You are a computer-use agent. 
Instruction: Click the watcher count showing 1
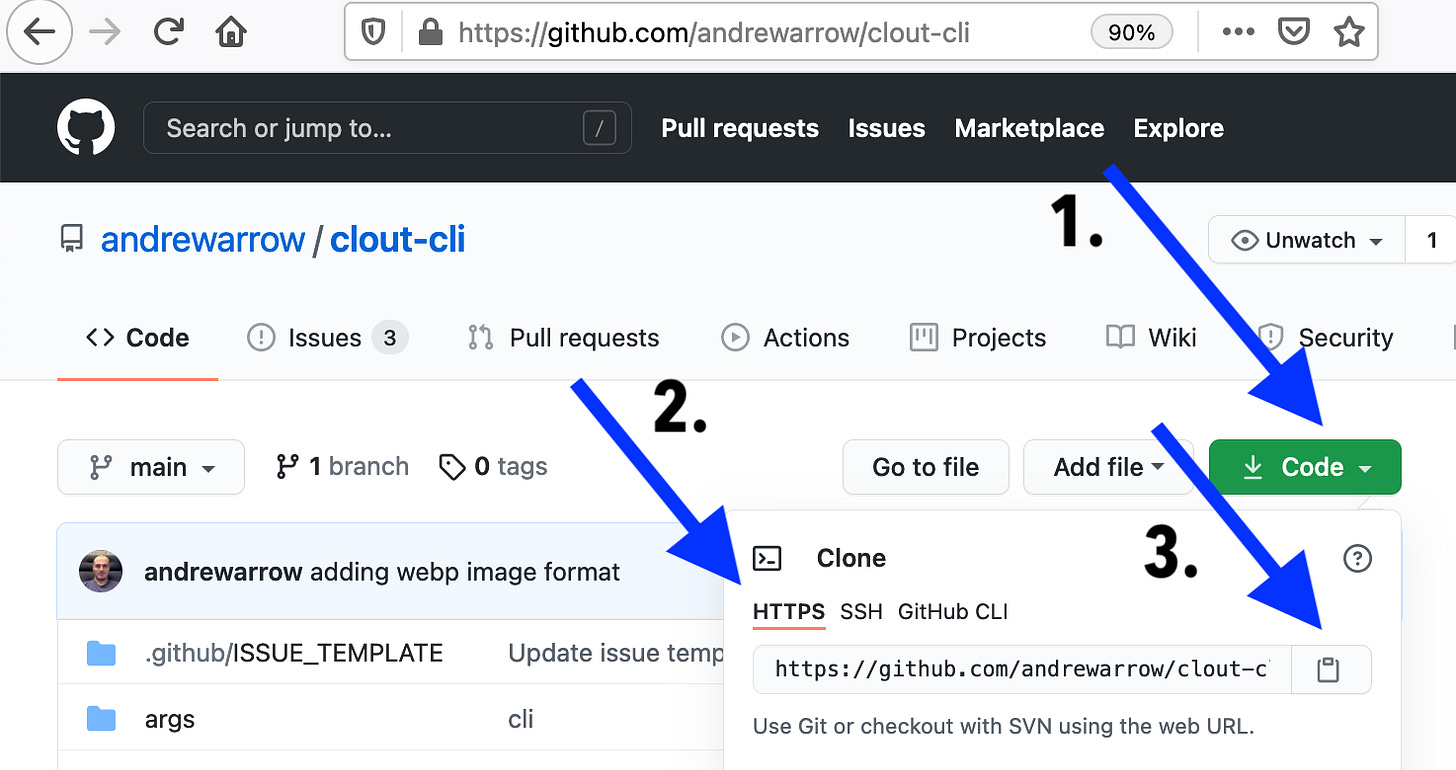coord(1431,240)
